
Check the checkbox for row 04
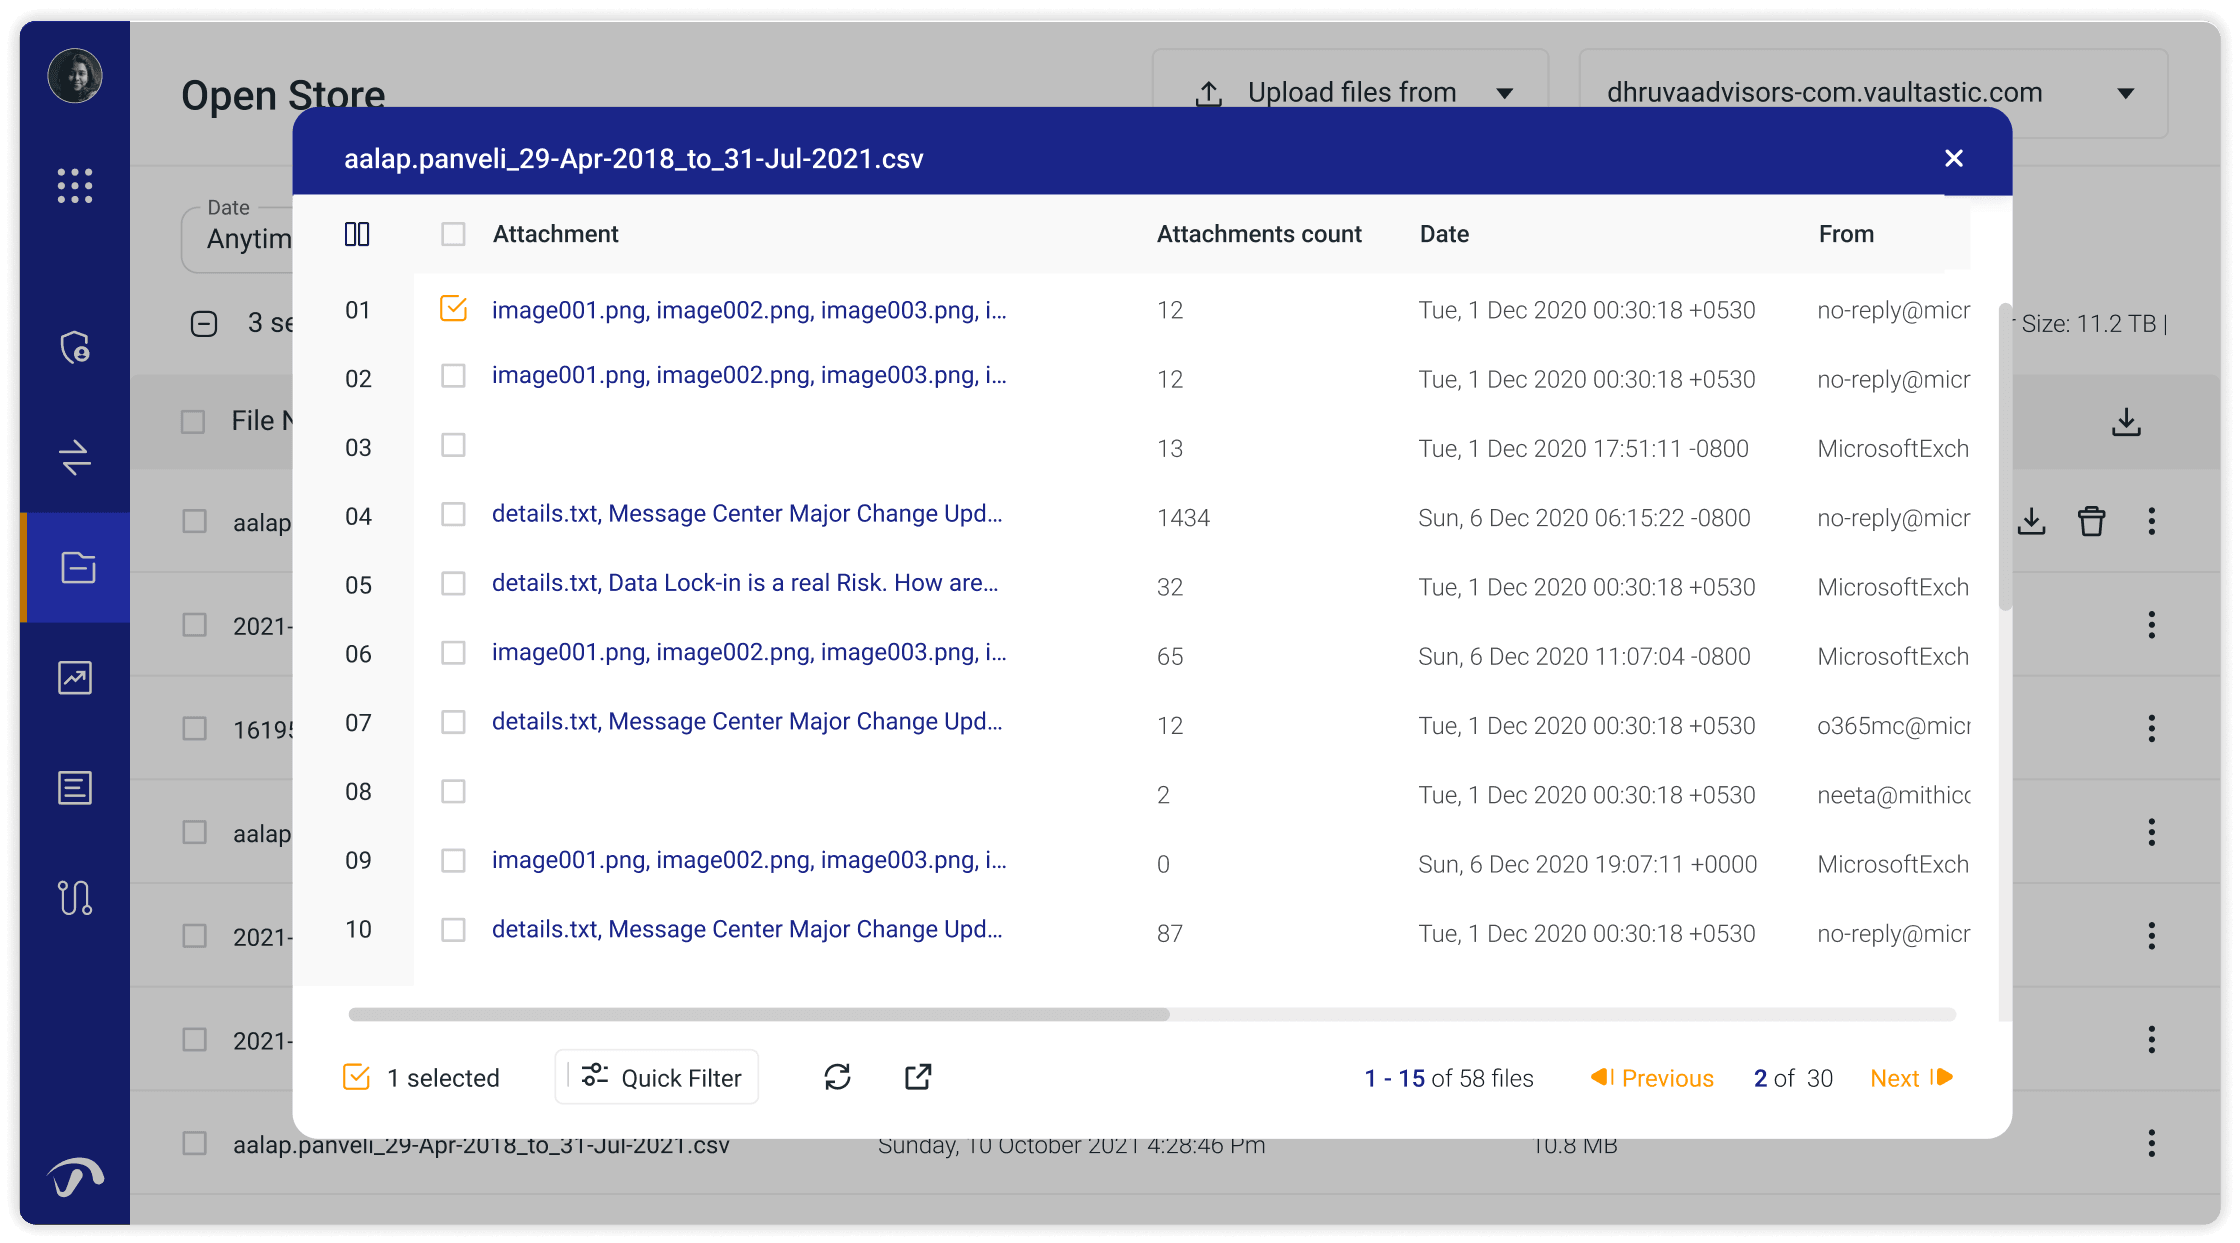click(x=453, y=515)
